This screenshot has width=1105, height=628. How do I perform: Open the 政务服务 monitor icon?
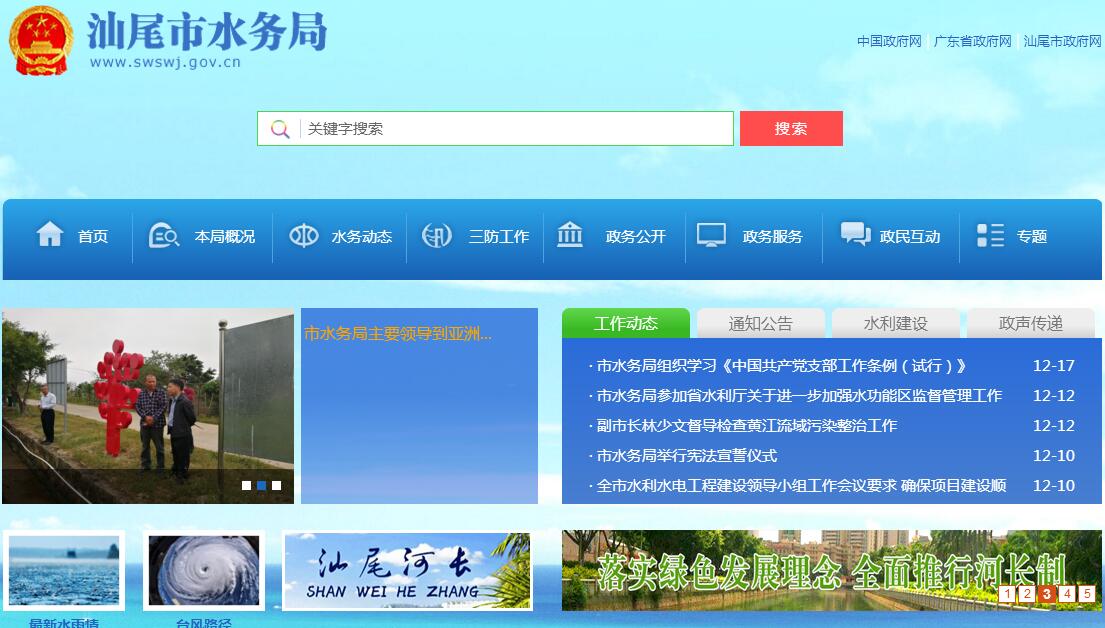point(711,235)
